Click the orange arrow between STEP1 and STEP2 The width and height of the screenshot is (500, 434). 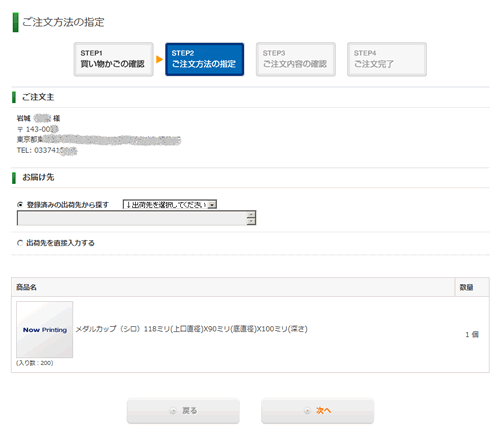click(x=159, y=59)
